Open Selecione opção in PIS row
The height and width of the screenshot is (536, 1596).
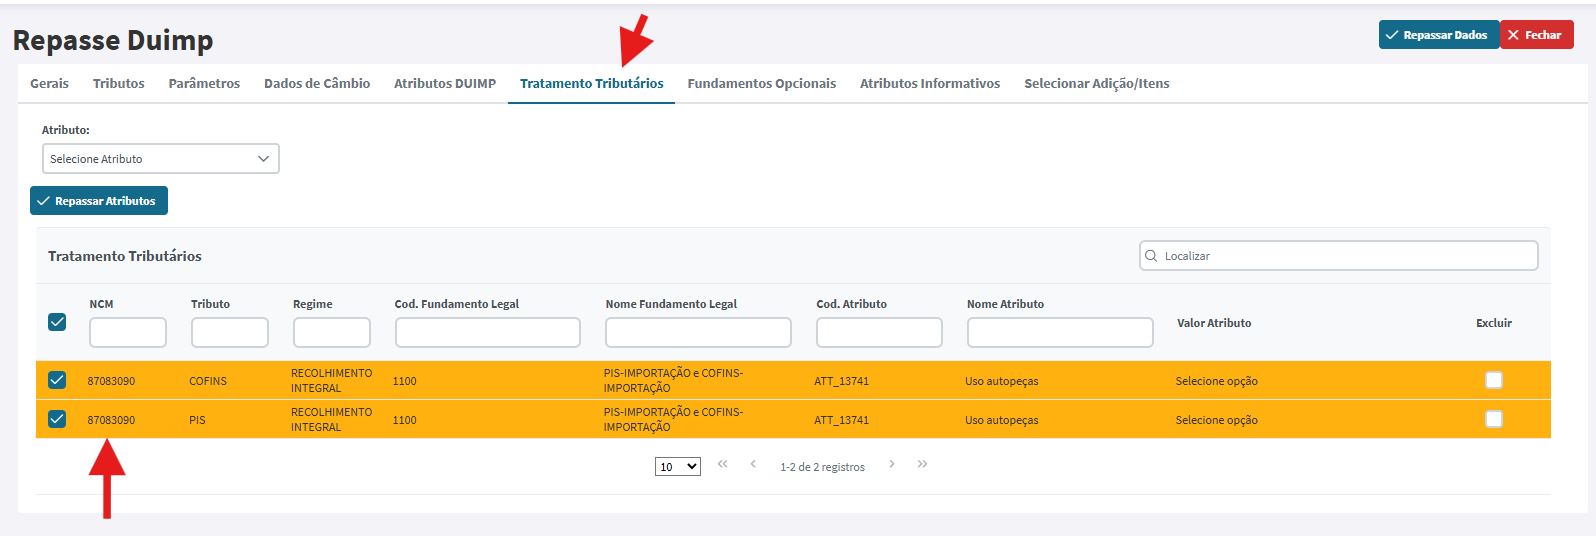[1217, 420]
